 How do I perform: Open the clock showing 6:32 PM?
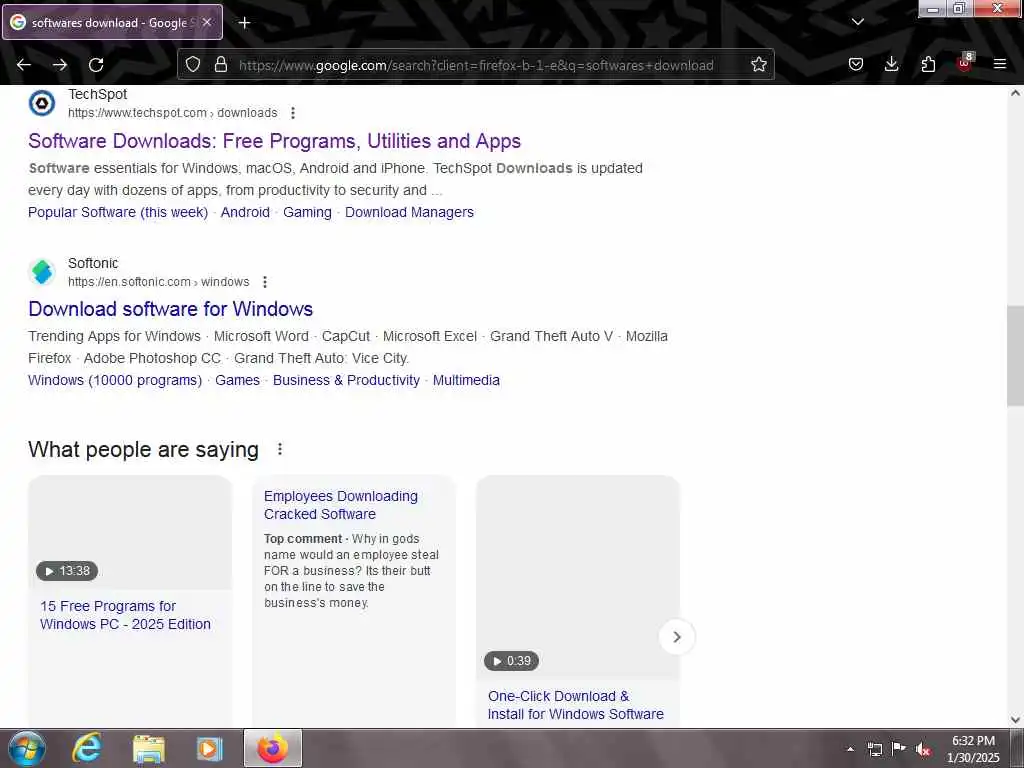[x=973, y=749]
